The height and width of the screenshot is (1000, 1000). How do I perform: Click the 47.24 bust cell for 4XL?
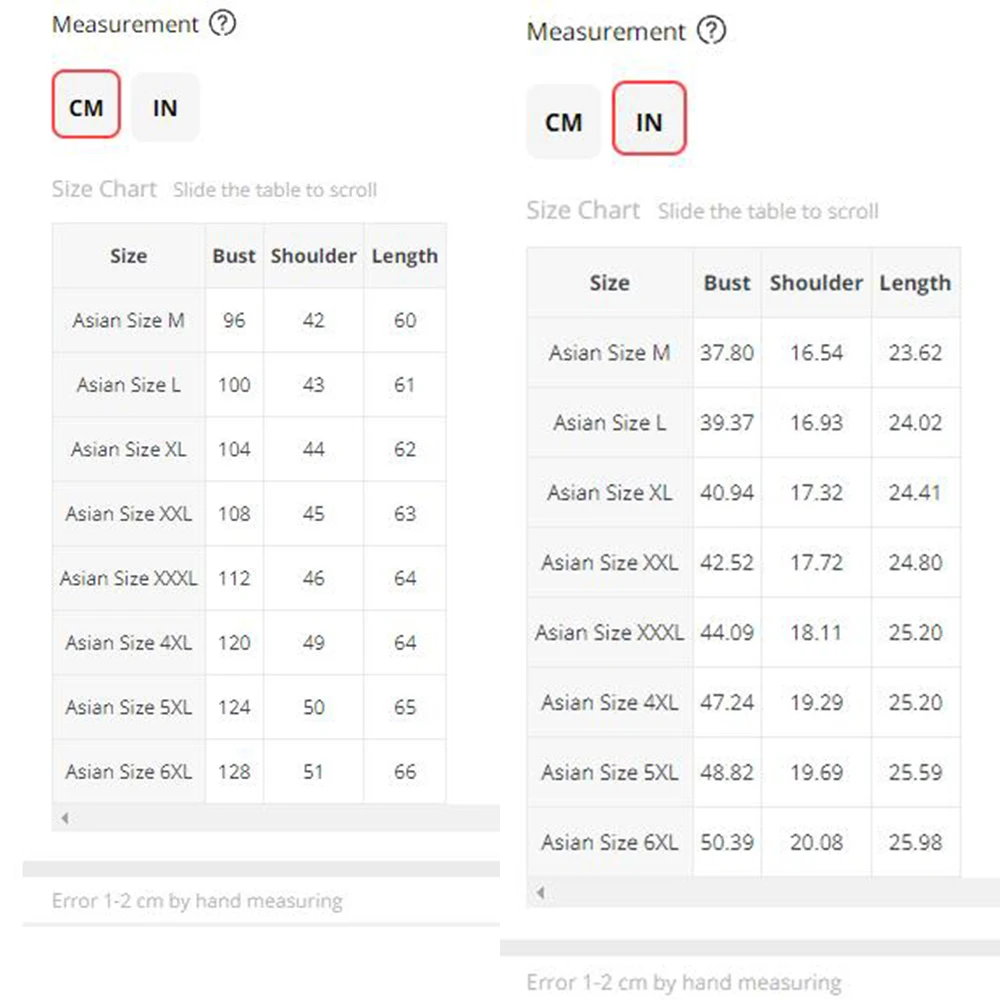tap(727, 702)
